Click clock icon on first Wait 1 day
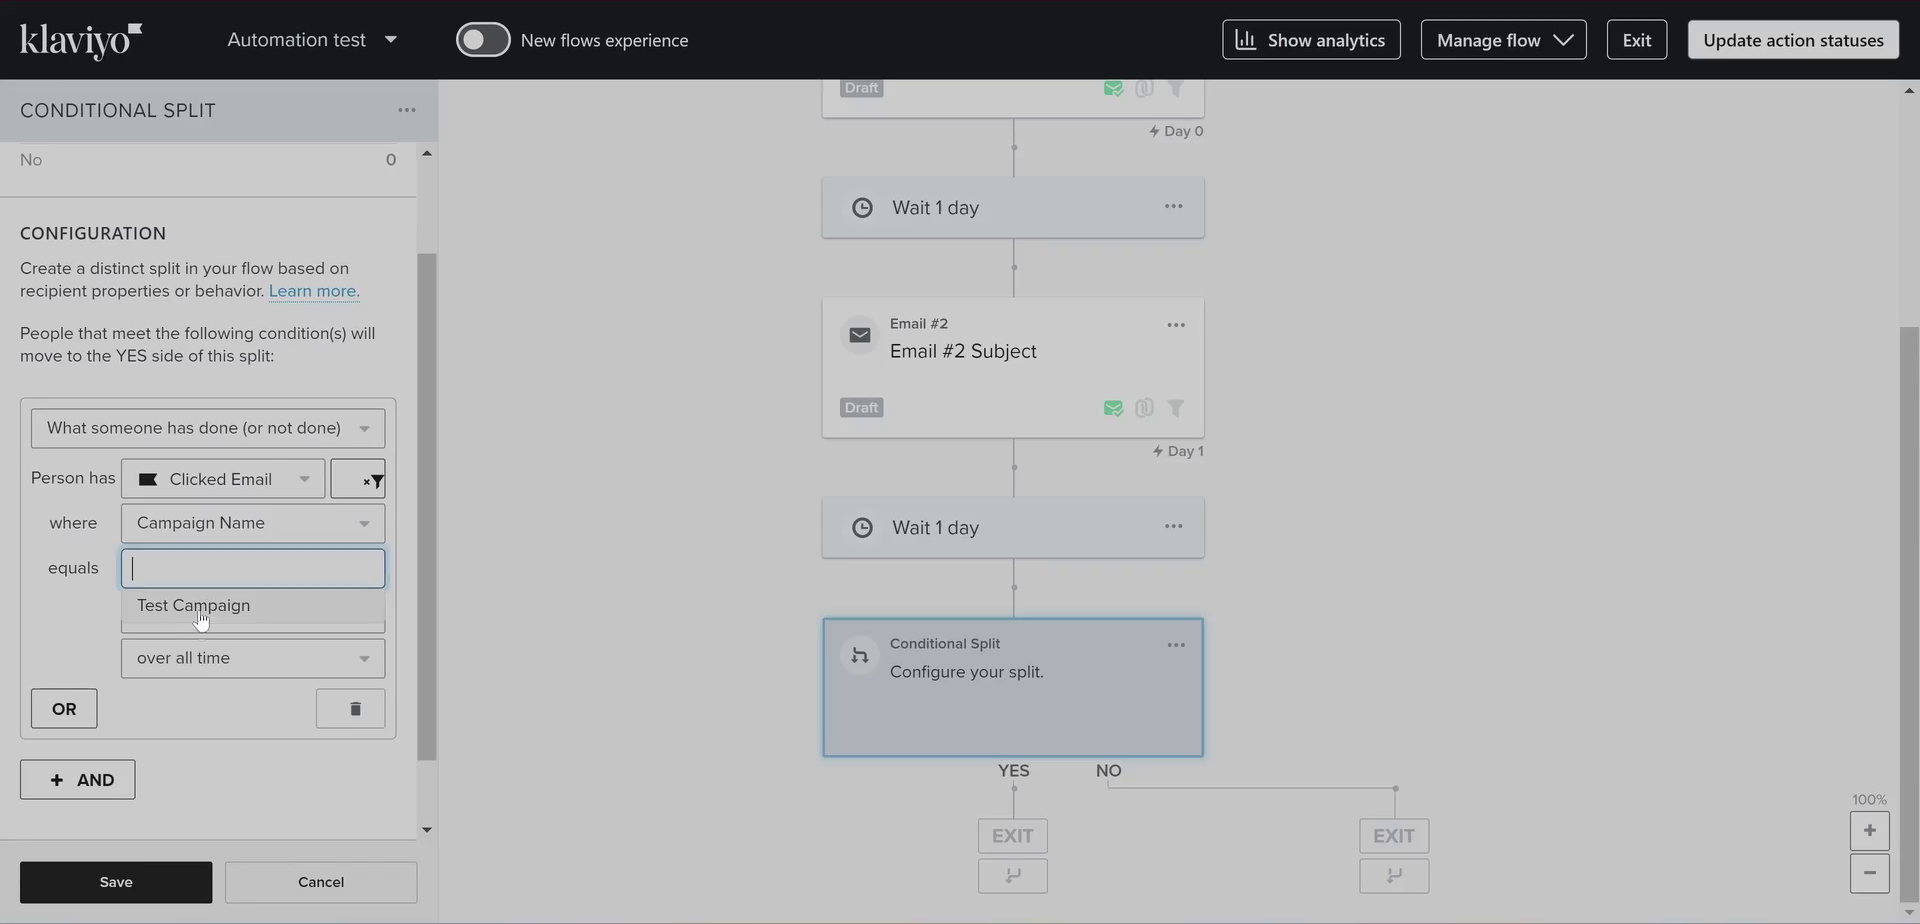This screenshot has width=1920, height=924. click(x=862, y=207)
